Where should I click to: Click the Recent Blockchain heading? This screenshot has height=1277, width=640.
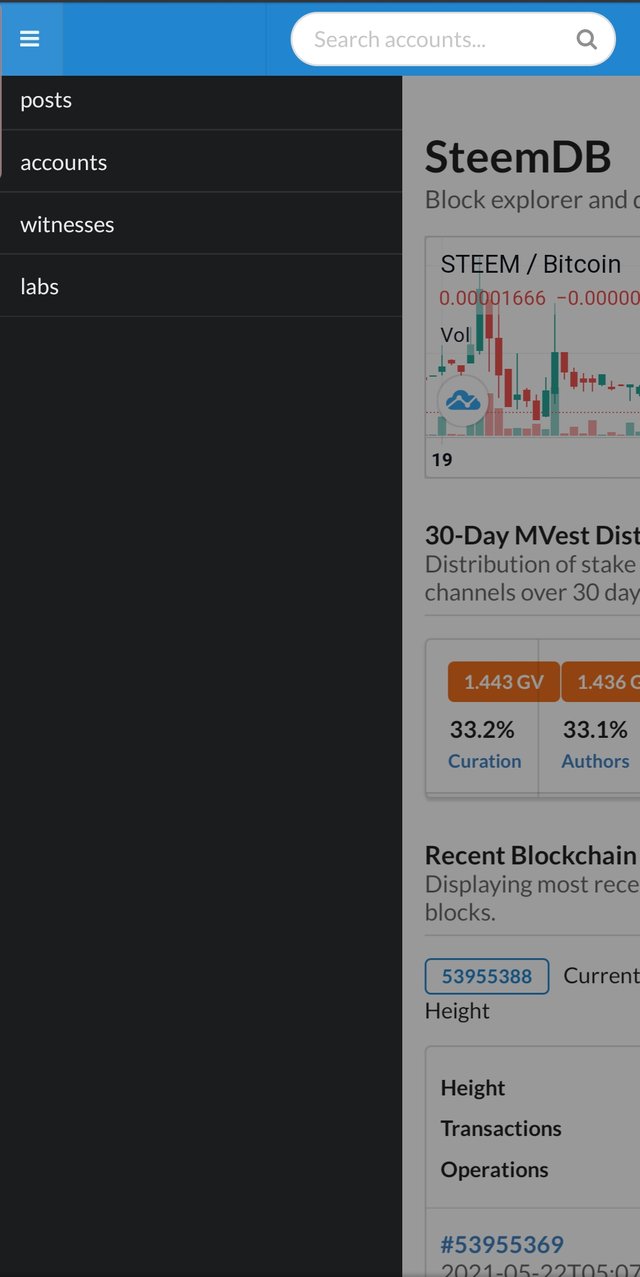click(530, 855)
